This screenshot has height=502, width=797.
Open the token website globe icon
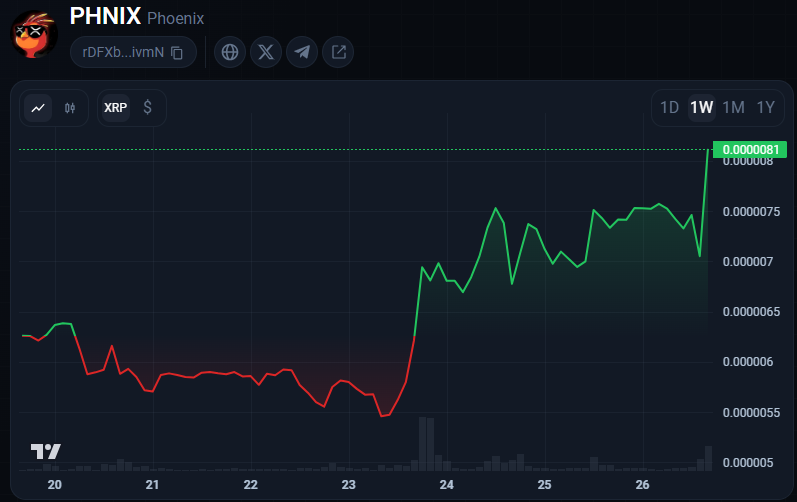click(230, 52)
